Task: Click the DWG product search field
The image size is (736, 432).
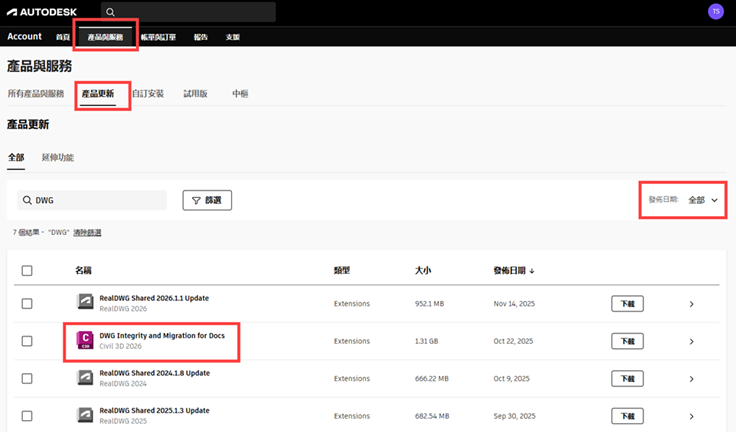Action: [x=92, y=200]
